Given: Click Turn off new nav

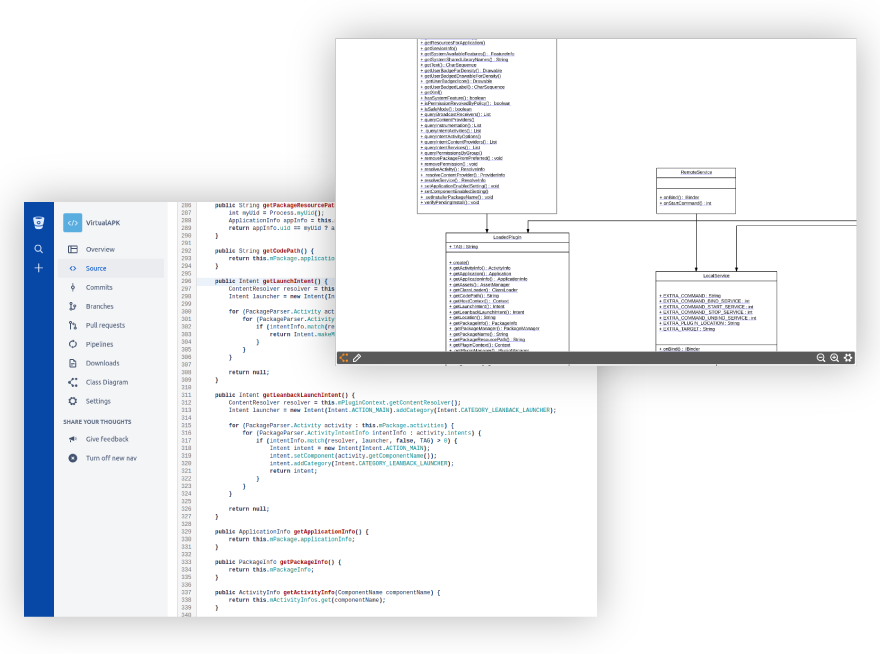Looking at the screenshot, I should 111,458.
